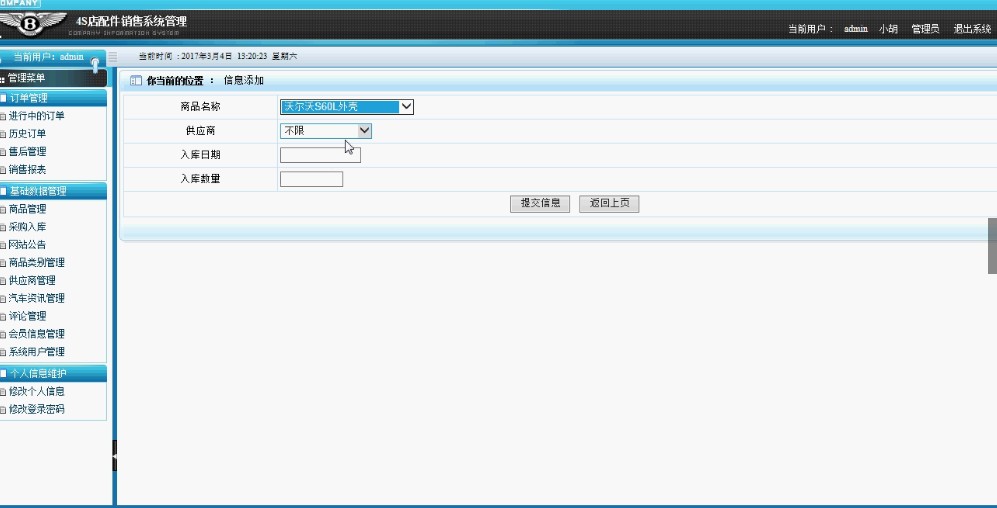Image resolution: width=997 pixels, height=508 pixels.
Task: Focus the 入库数量 input field
Action: tap(312, 179)
